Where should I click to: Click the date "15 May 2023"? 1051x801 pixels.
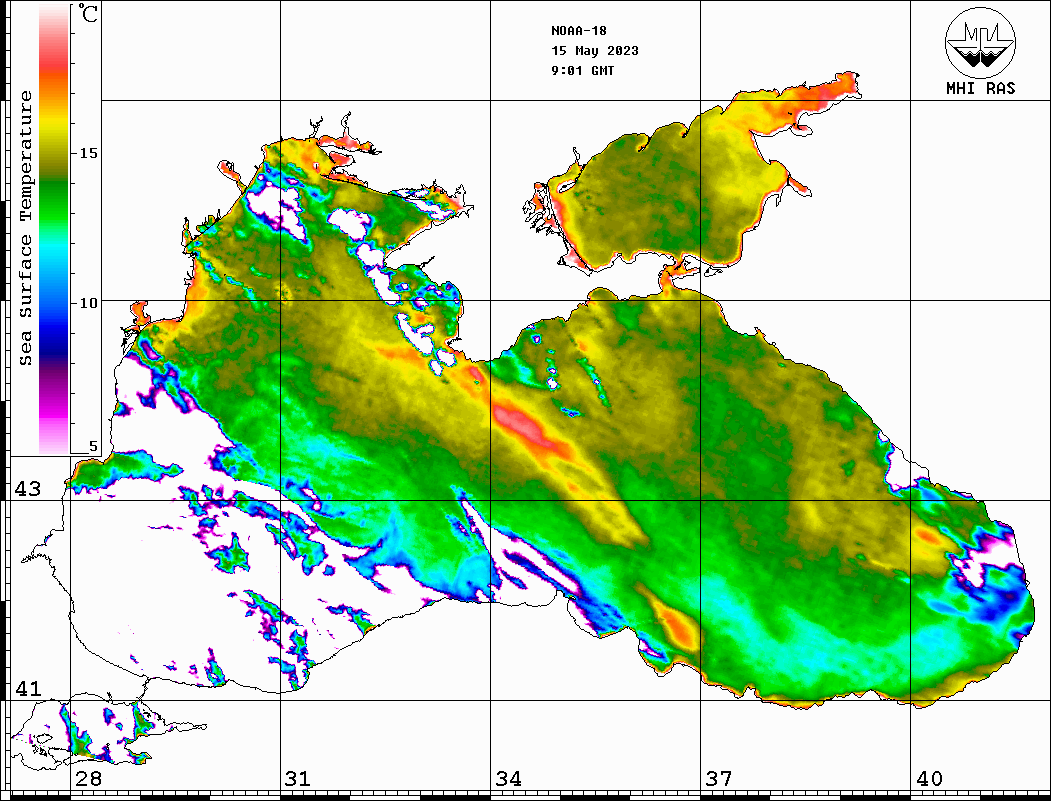[x=595, y=51]
